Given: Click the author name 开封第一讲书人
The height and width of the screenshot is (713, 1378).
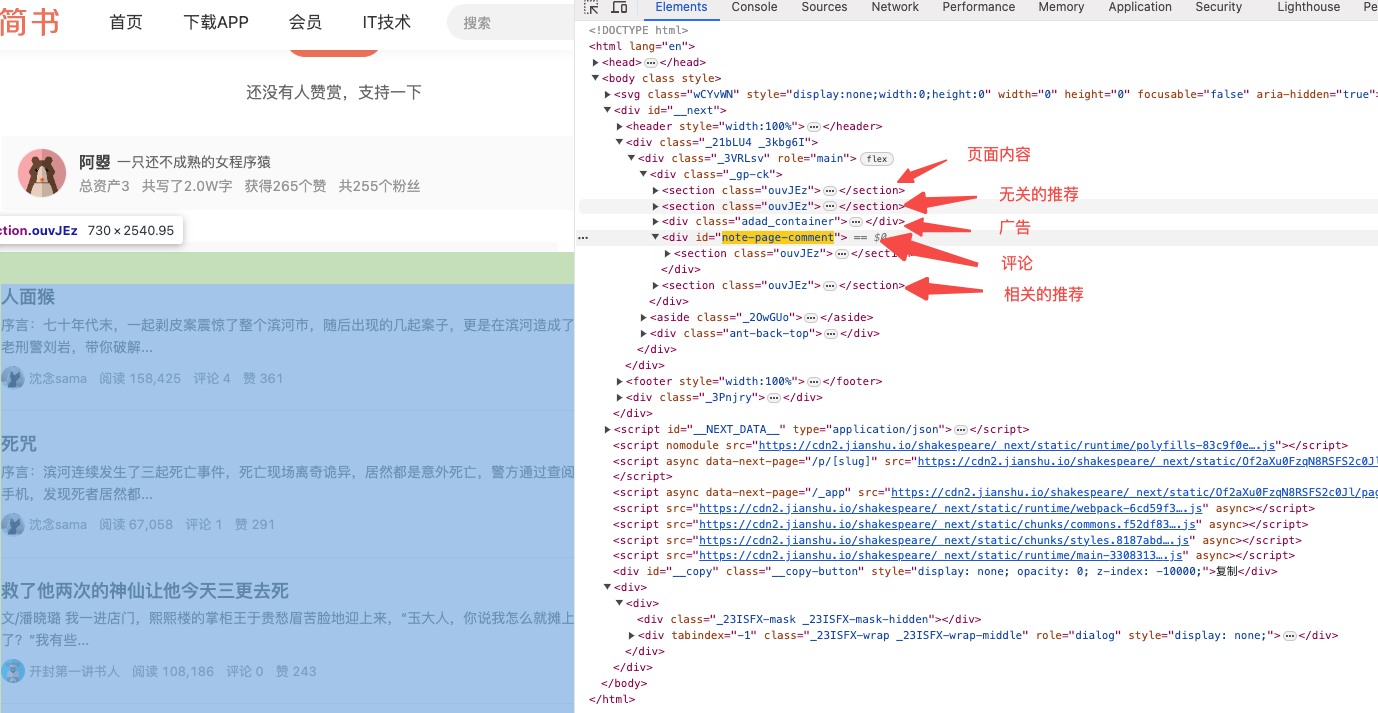Looking at the screenshot, I should pos(74,671).
